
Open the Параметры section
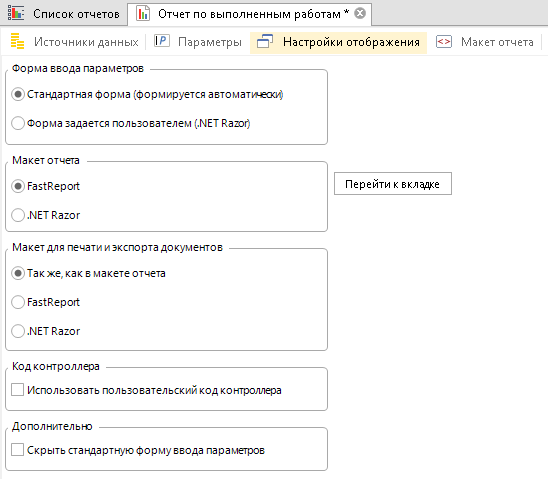[x=210, y=42]
